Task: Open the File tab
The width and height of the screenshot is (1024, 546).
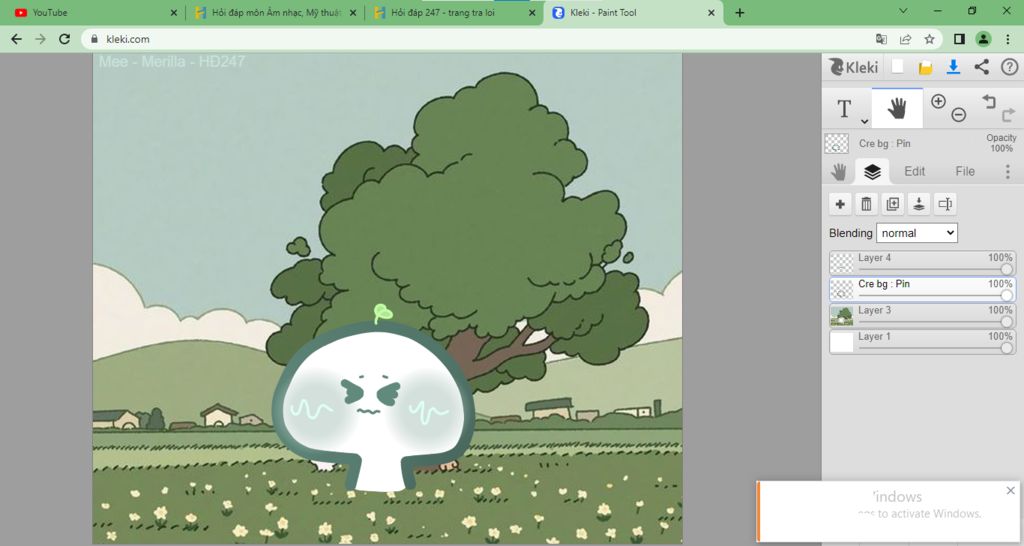Action: point(965,171)
